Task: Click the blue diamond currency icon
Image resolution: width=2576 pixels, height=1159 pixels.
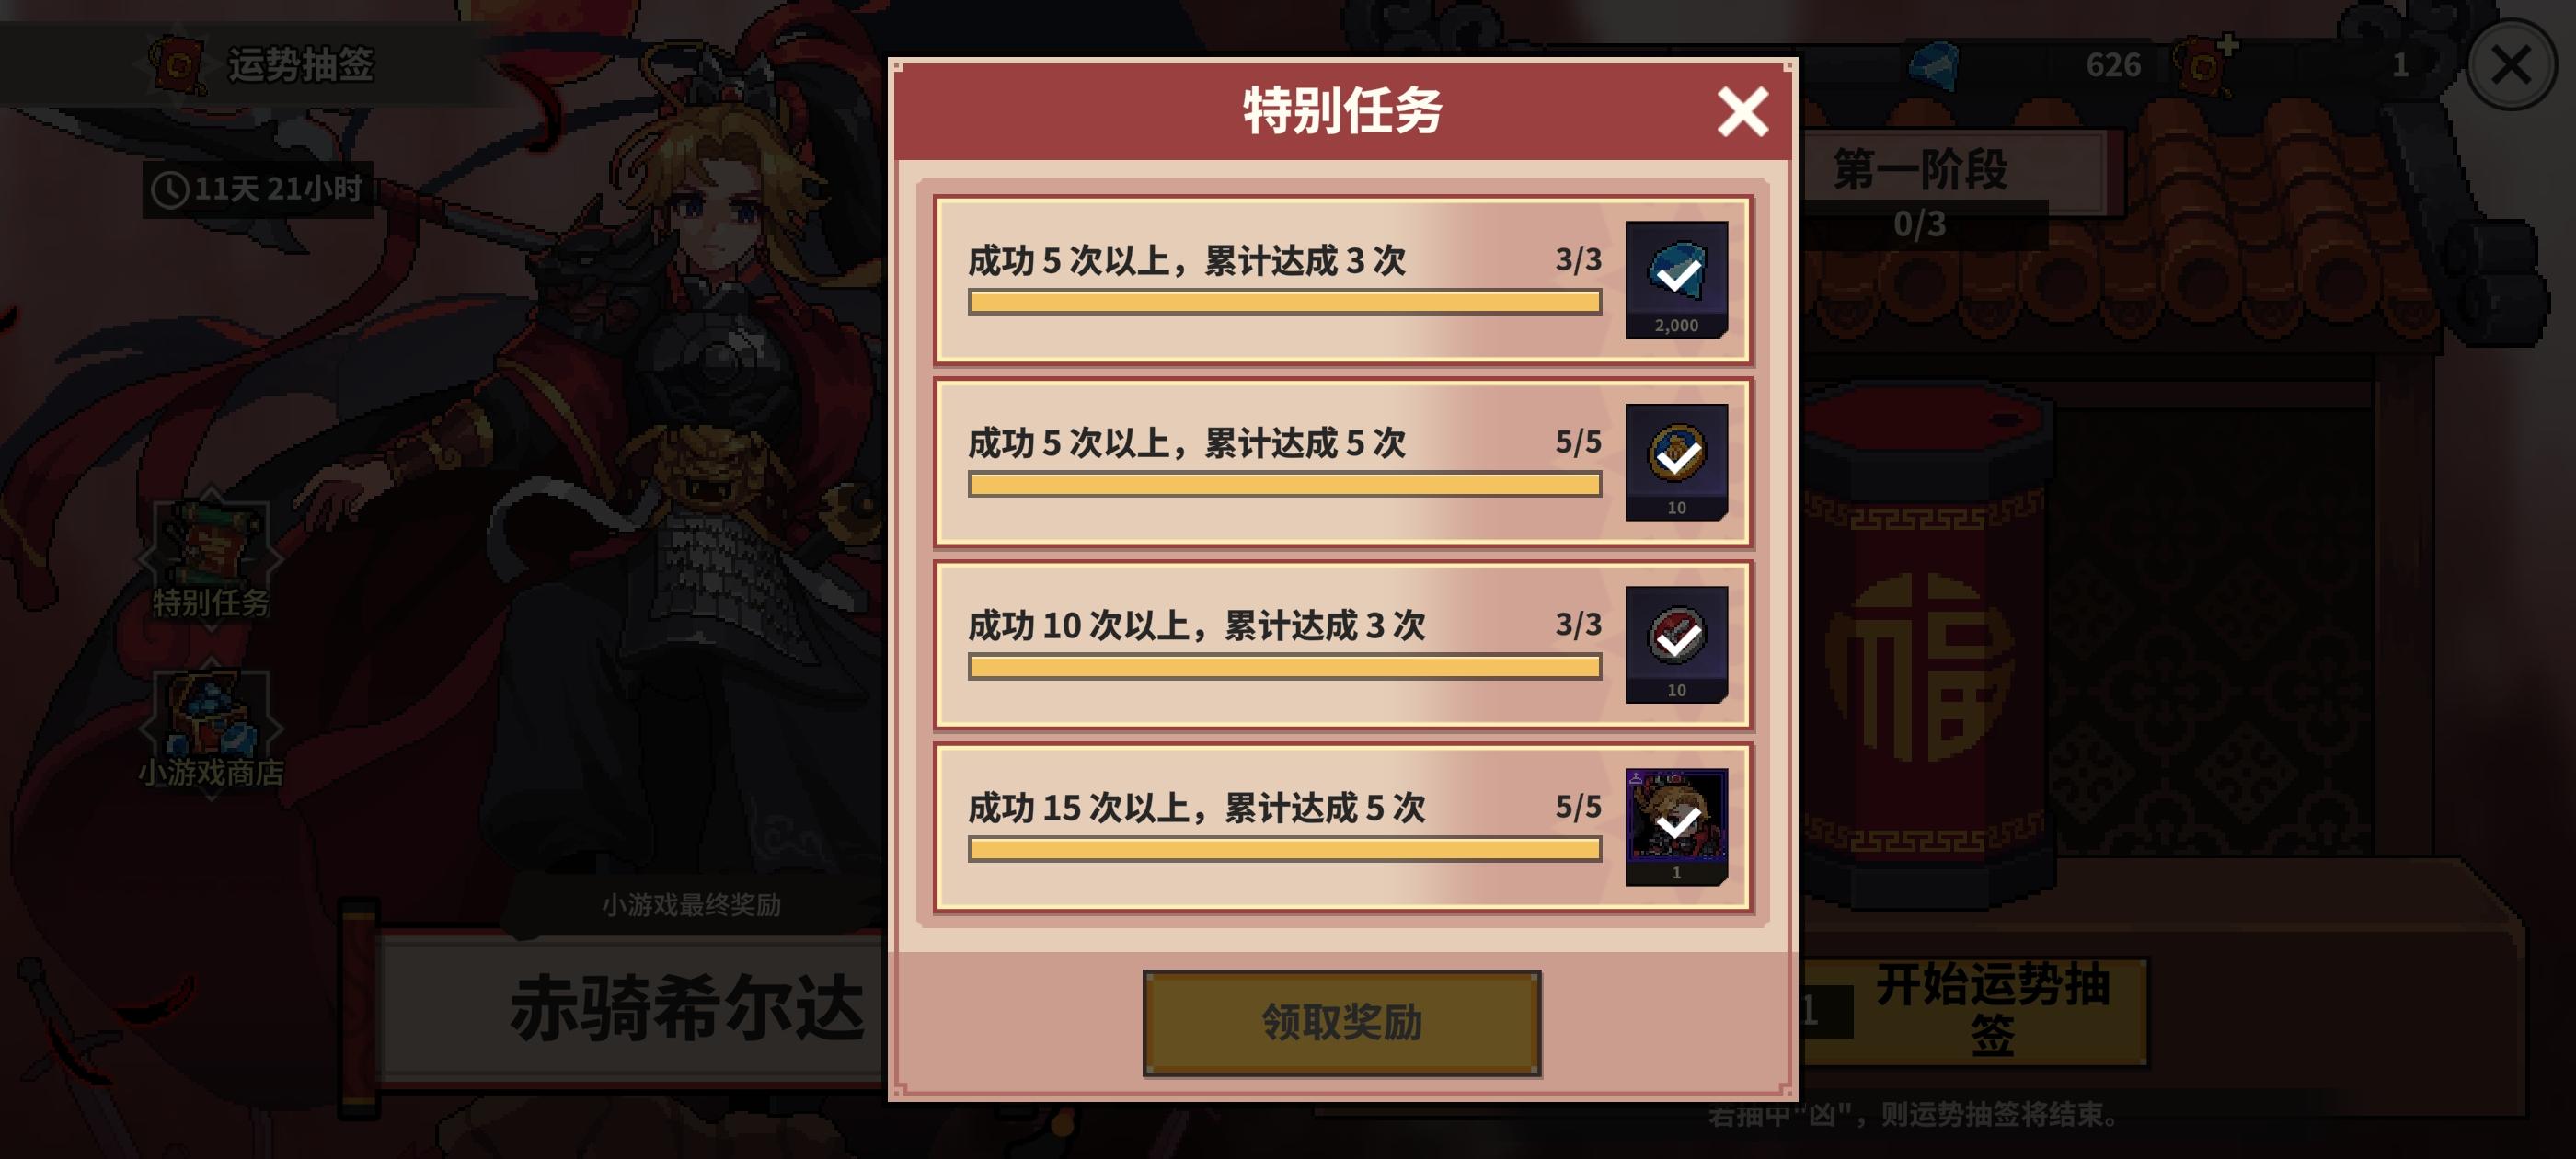Action: coord(1934,66)
